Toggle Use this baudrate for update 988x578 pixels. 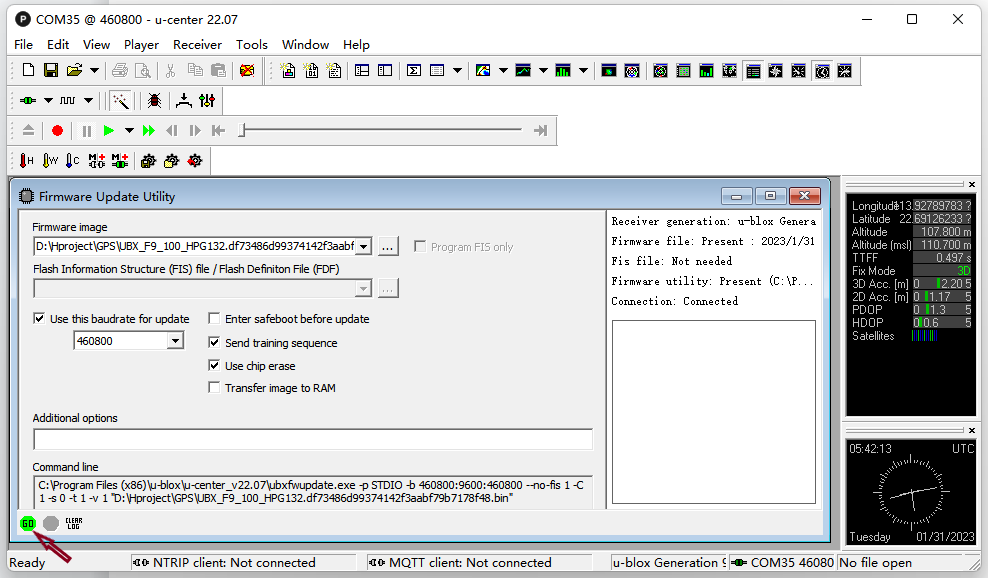(39, 318)
